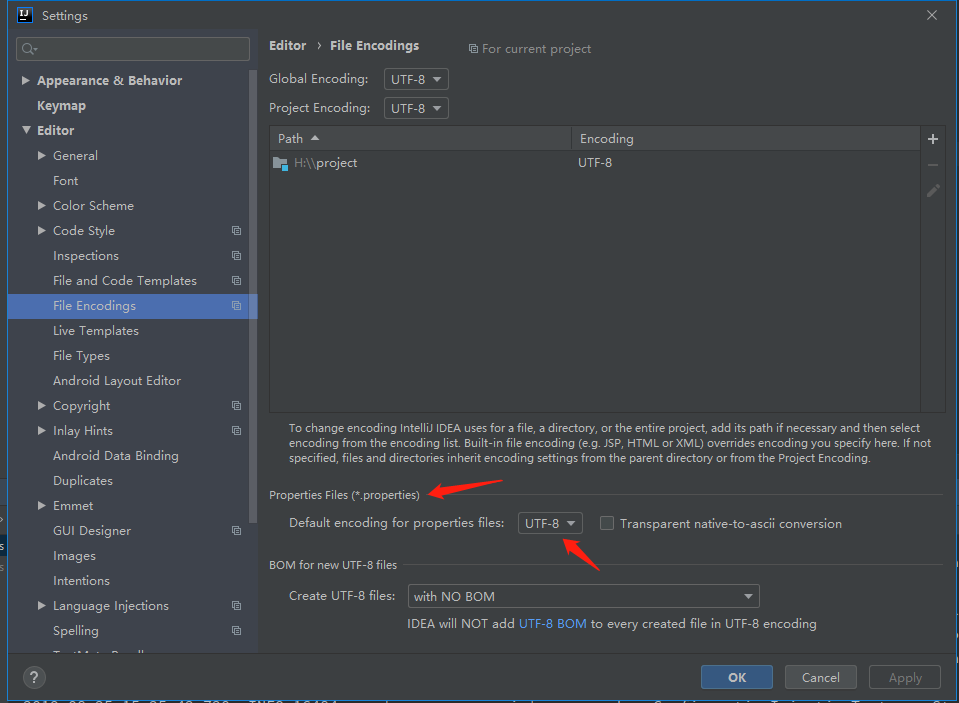
Task: Click the add path plus icon
Action: (933, 139)
